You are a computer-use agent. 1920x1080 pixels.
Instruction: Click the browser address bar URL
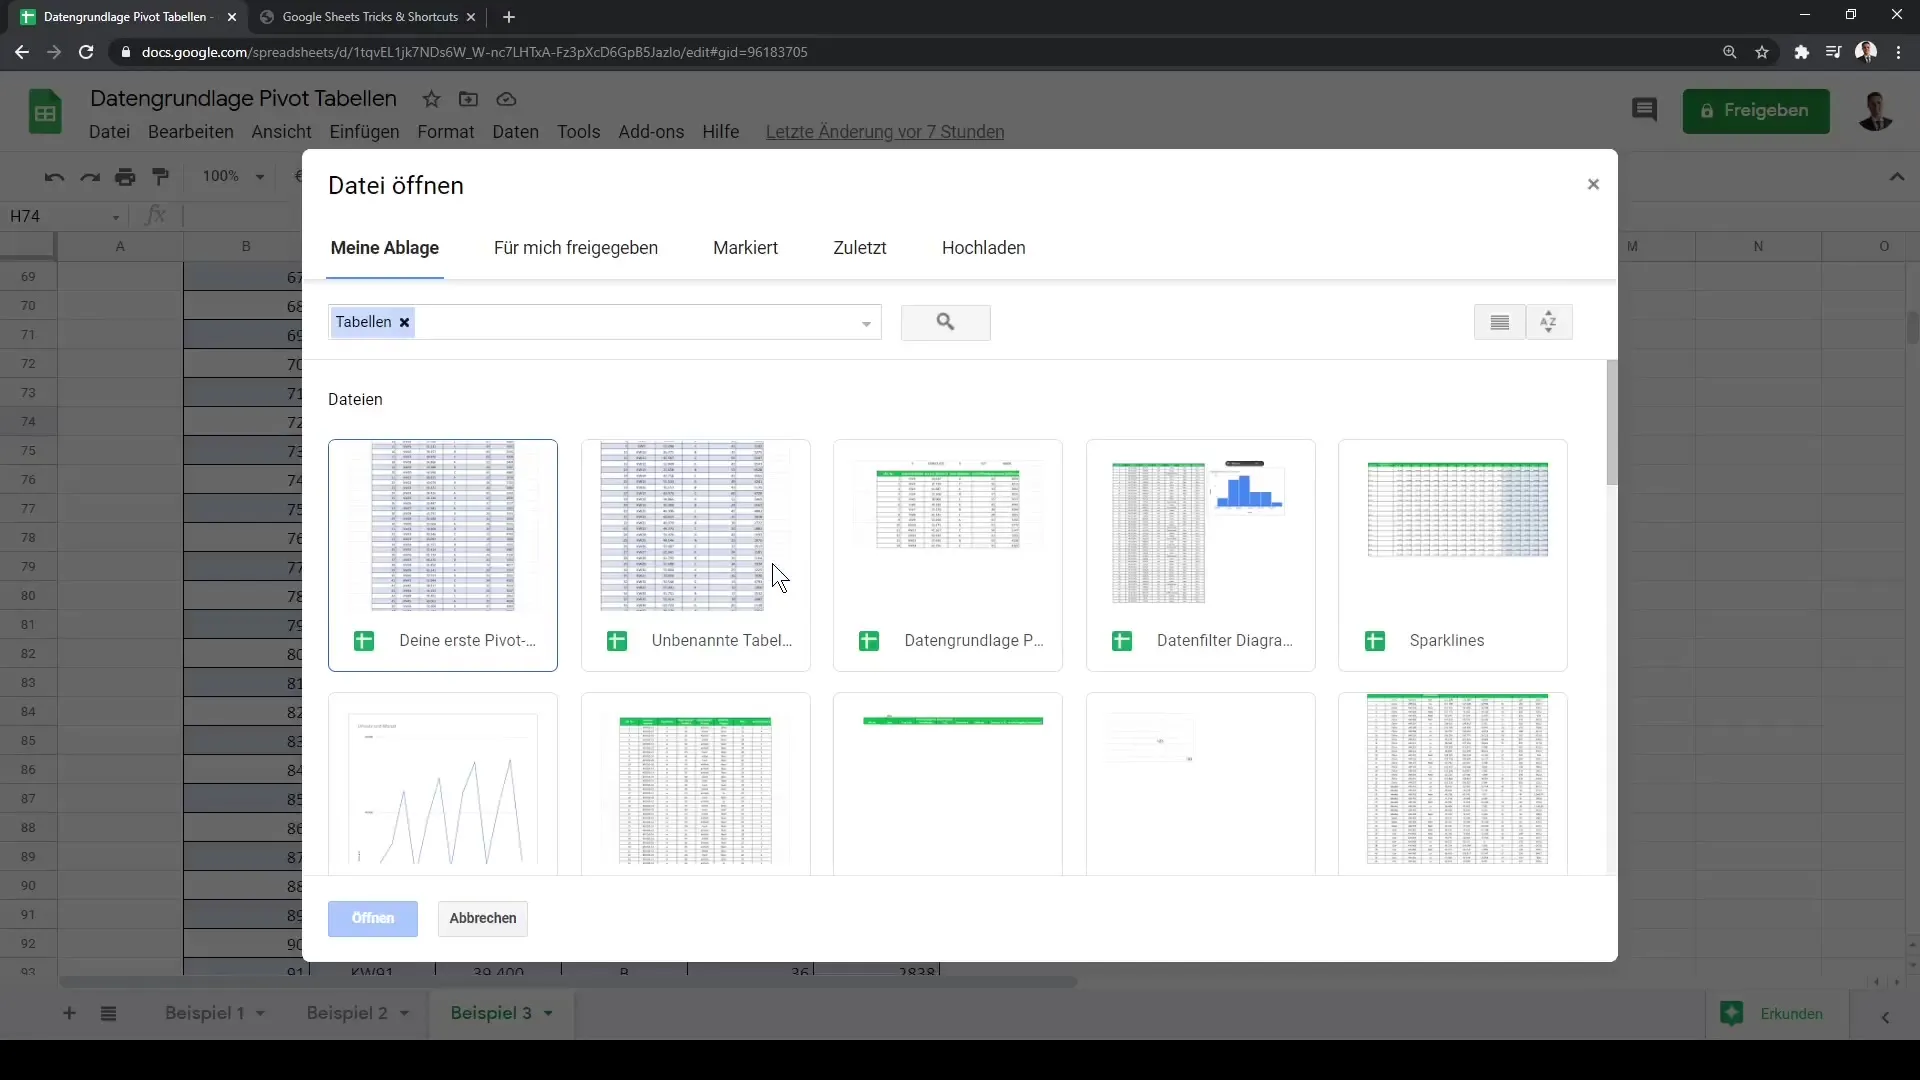[474, 52]
